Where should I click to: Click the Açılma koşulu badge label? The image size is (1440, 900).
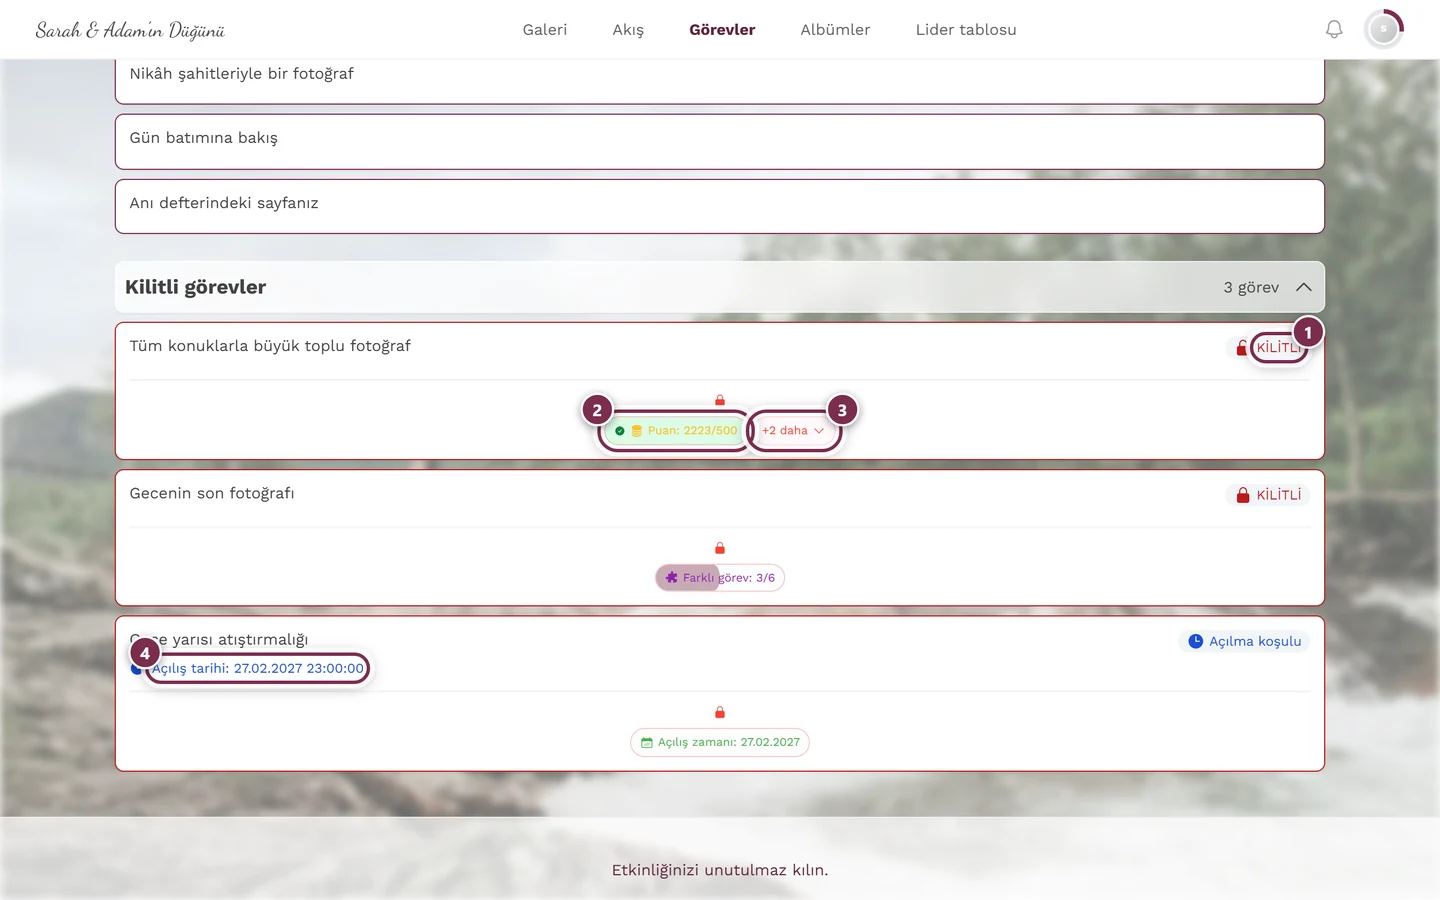(x=1255, y=641)
